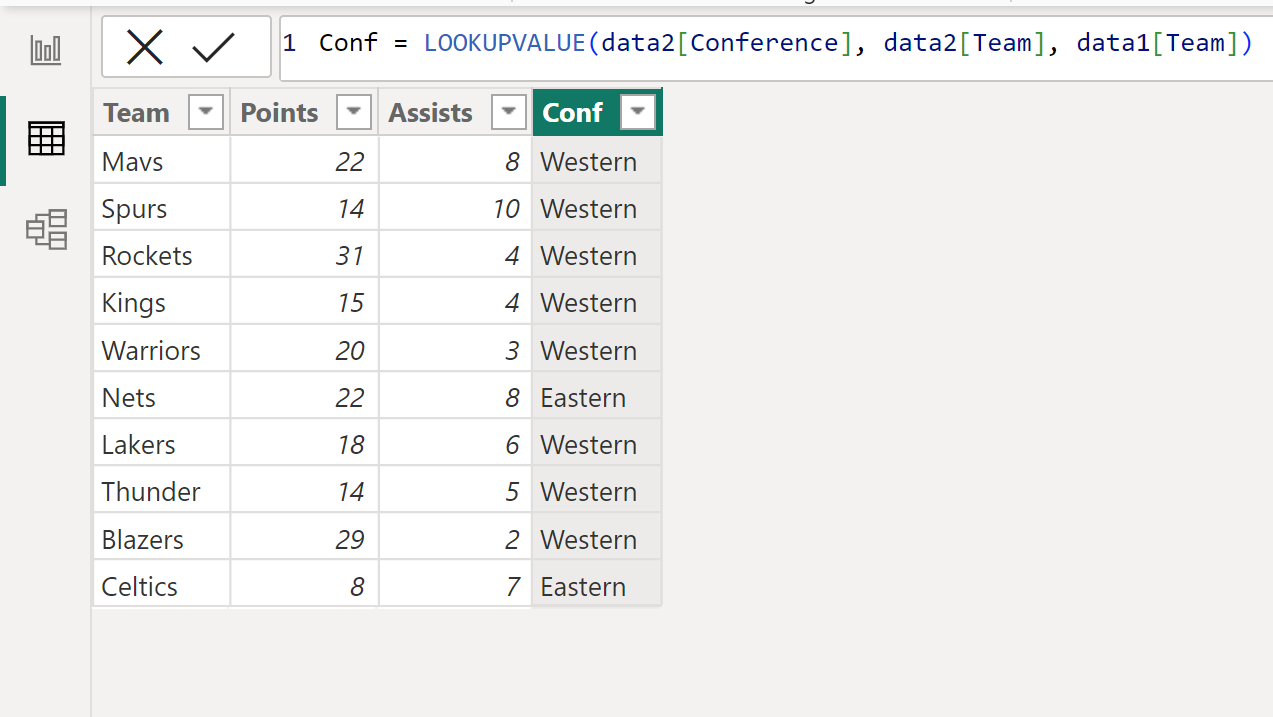This screenshot has width=1273, height=717.
Task: Select the Celtics team cell
Action: tap(162, 587)
